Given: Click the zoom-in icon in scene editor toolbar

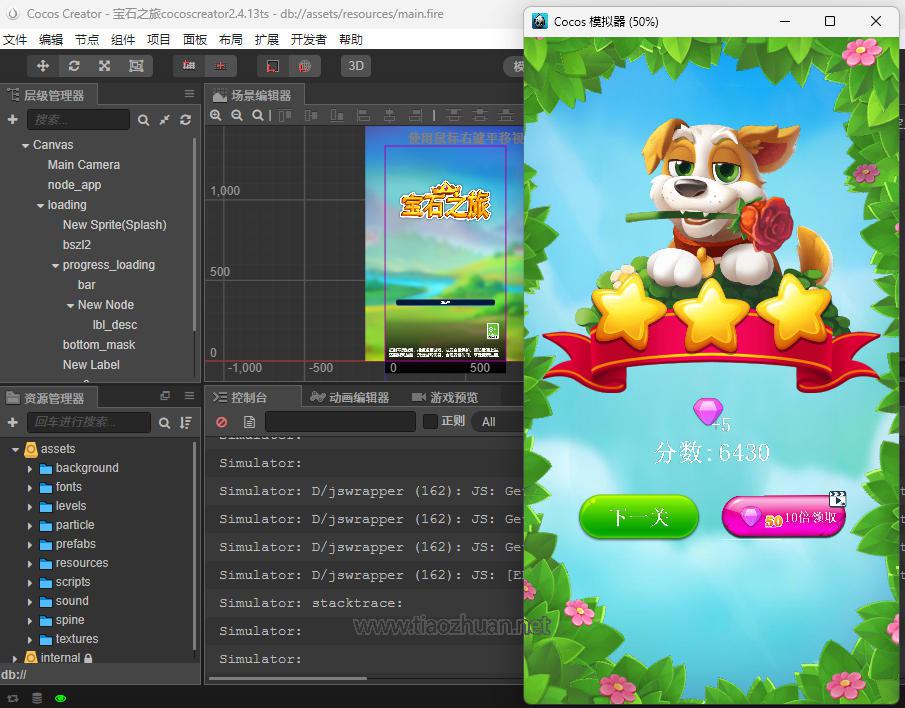Looking at the screenshot, I should (217, 115).
